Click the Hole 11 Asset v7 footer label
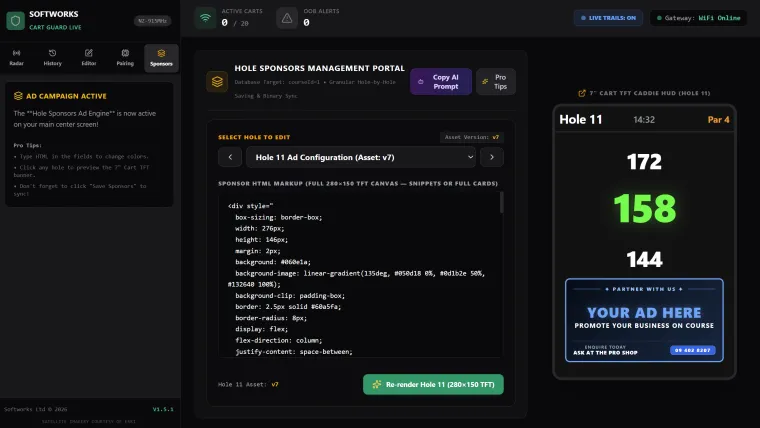The image size is (760, 428). click(x=248, y=384)
